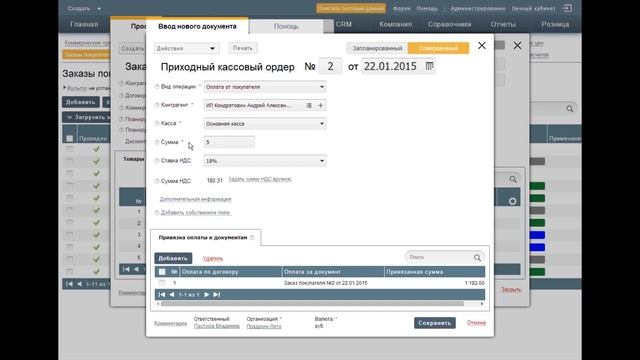Switch to Помощь tab in dialog
Screen dimensions: 640x360
pyautogui.click(x=286, y=26)
